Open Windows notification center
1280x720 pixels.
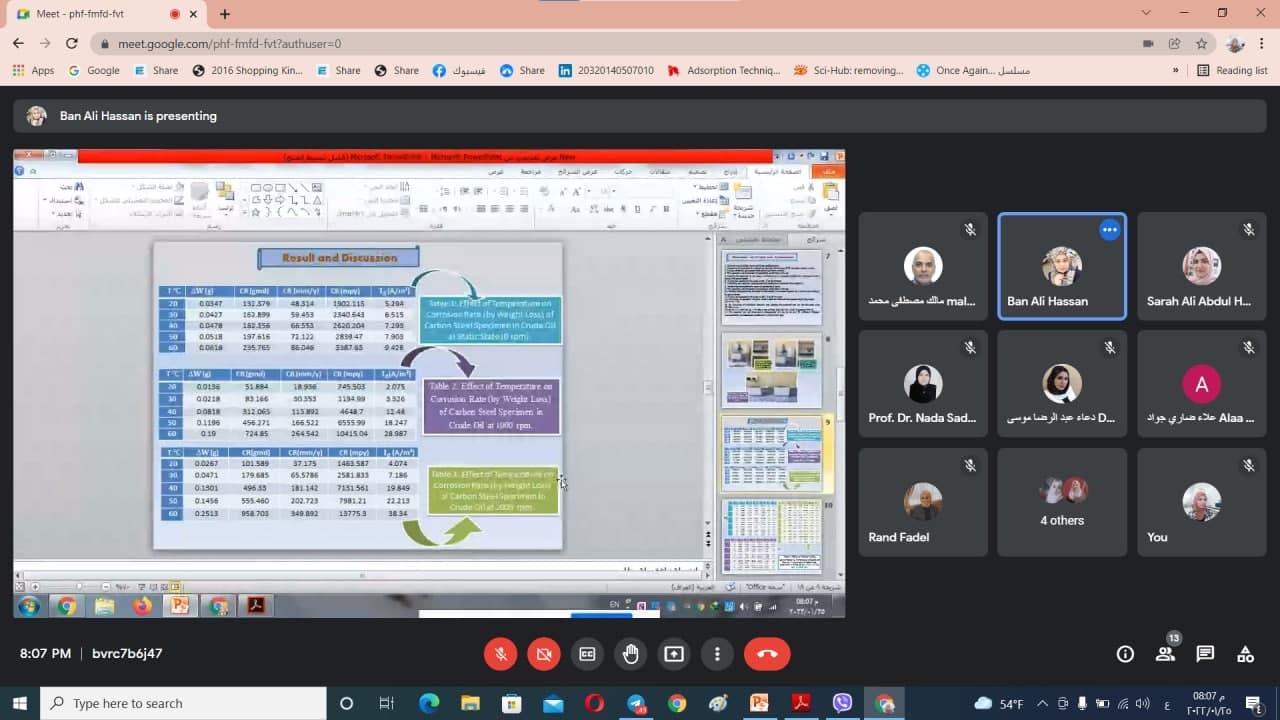[x=1254, y=703]
